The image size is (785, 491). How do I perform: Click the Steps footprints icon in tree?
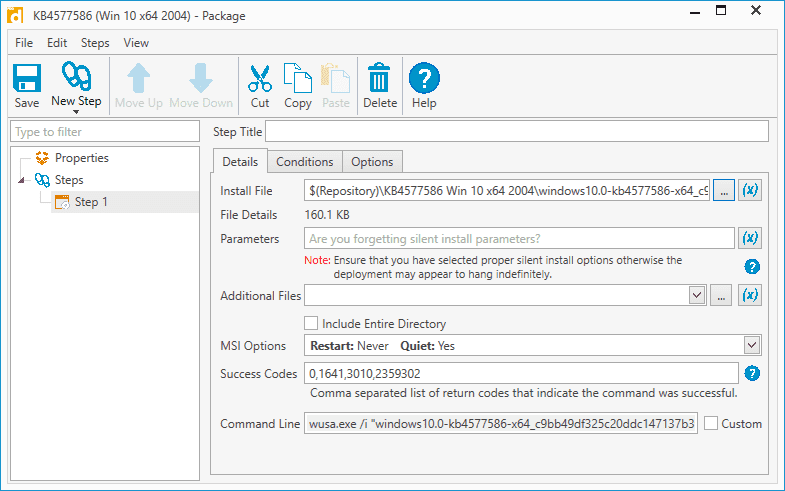point(42,180)
